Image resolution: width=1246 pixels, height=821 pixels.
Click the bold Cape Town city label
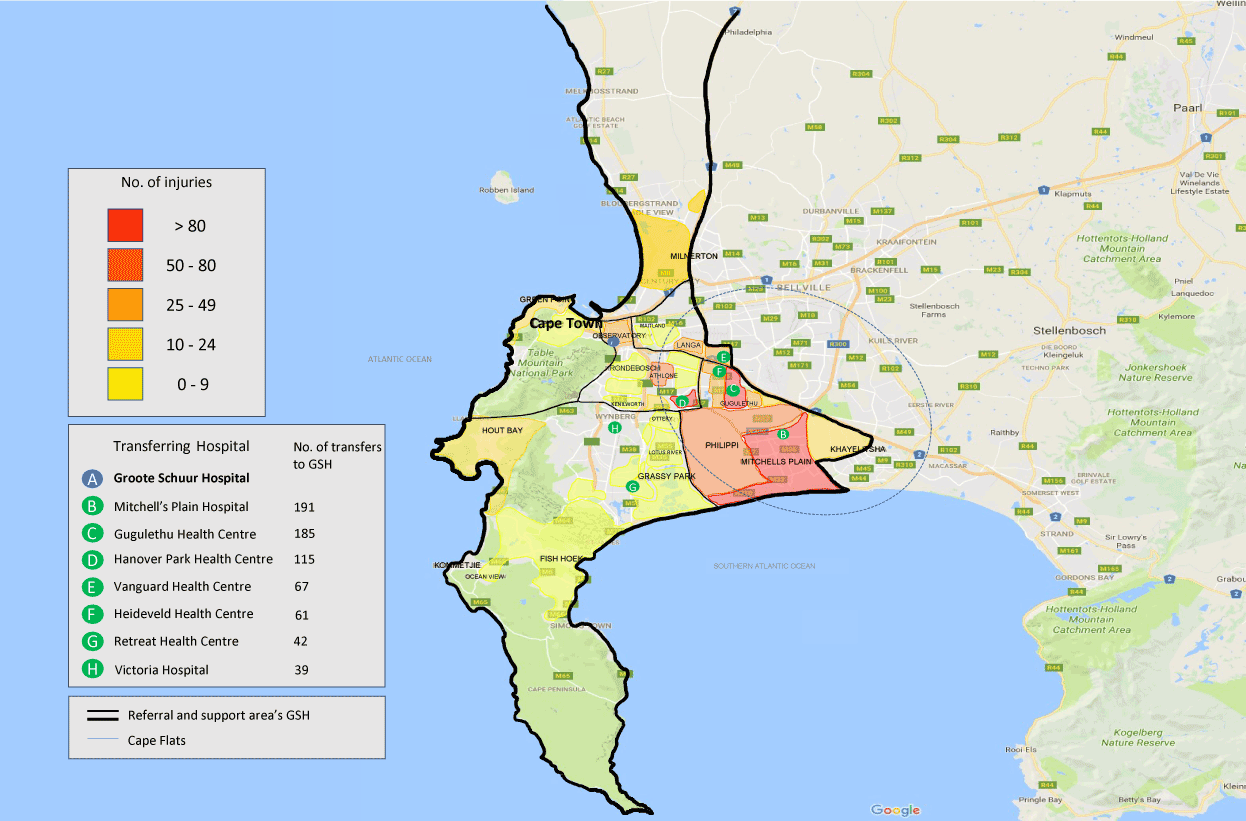pyautogui.click(x=566, y=323)
